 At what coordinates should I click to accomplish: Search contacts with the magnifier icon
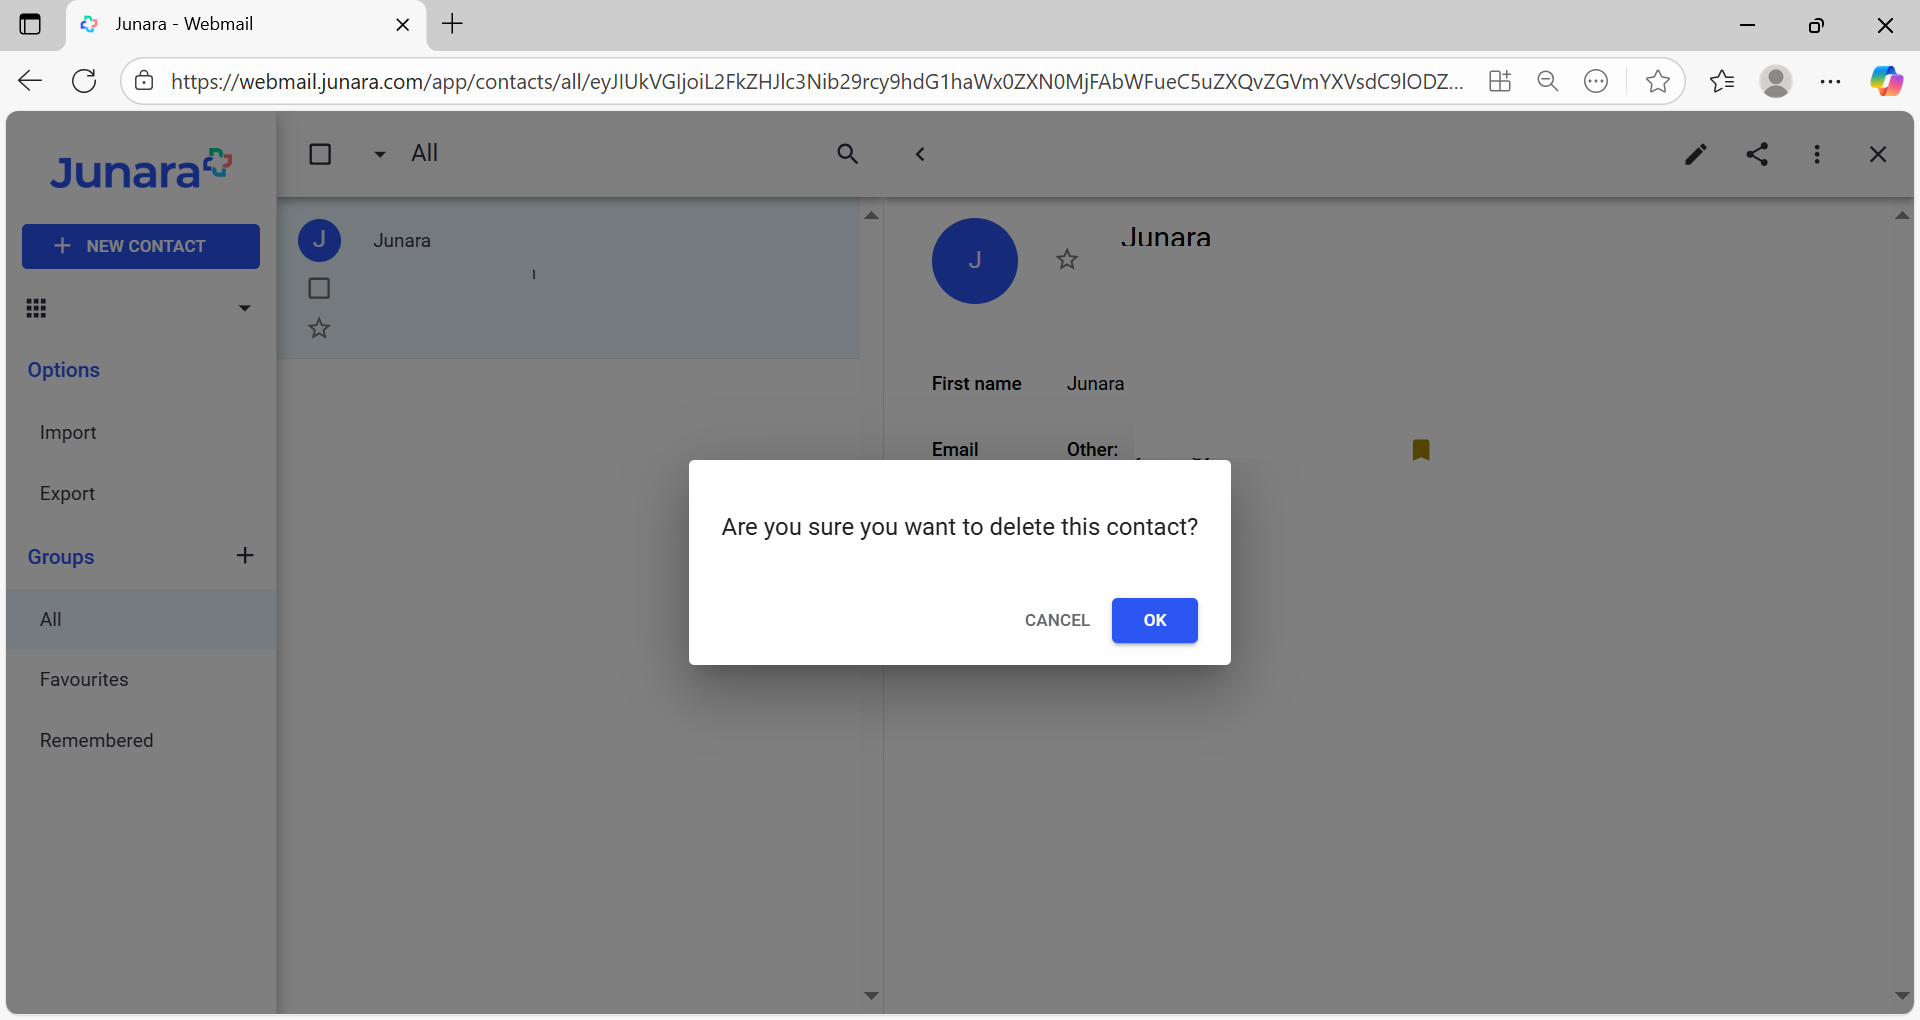point(847,154)
